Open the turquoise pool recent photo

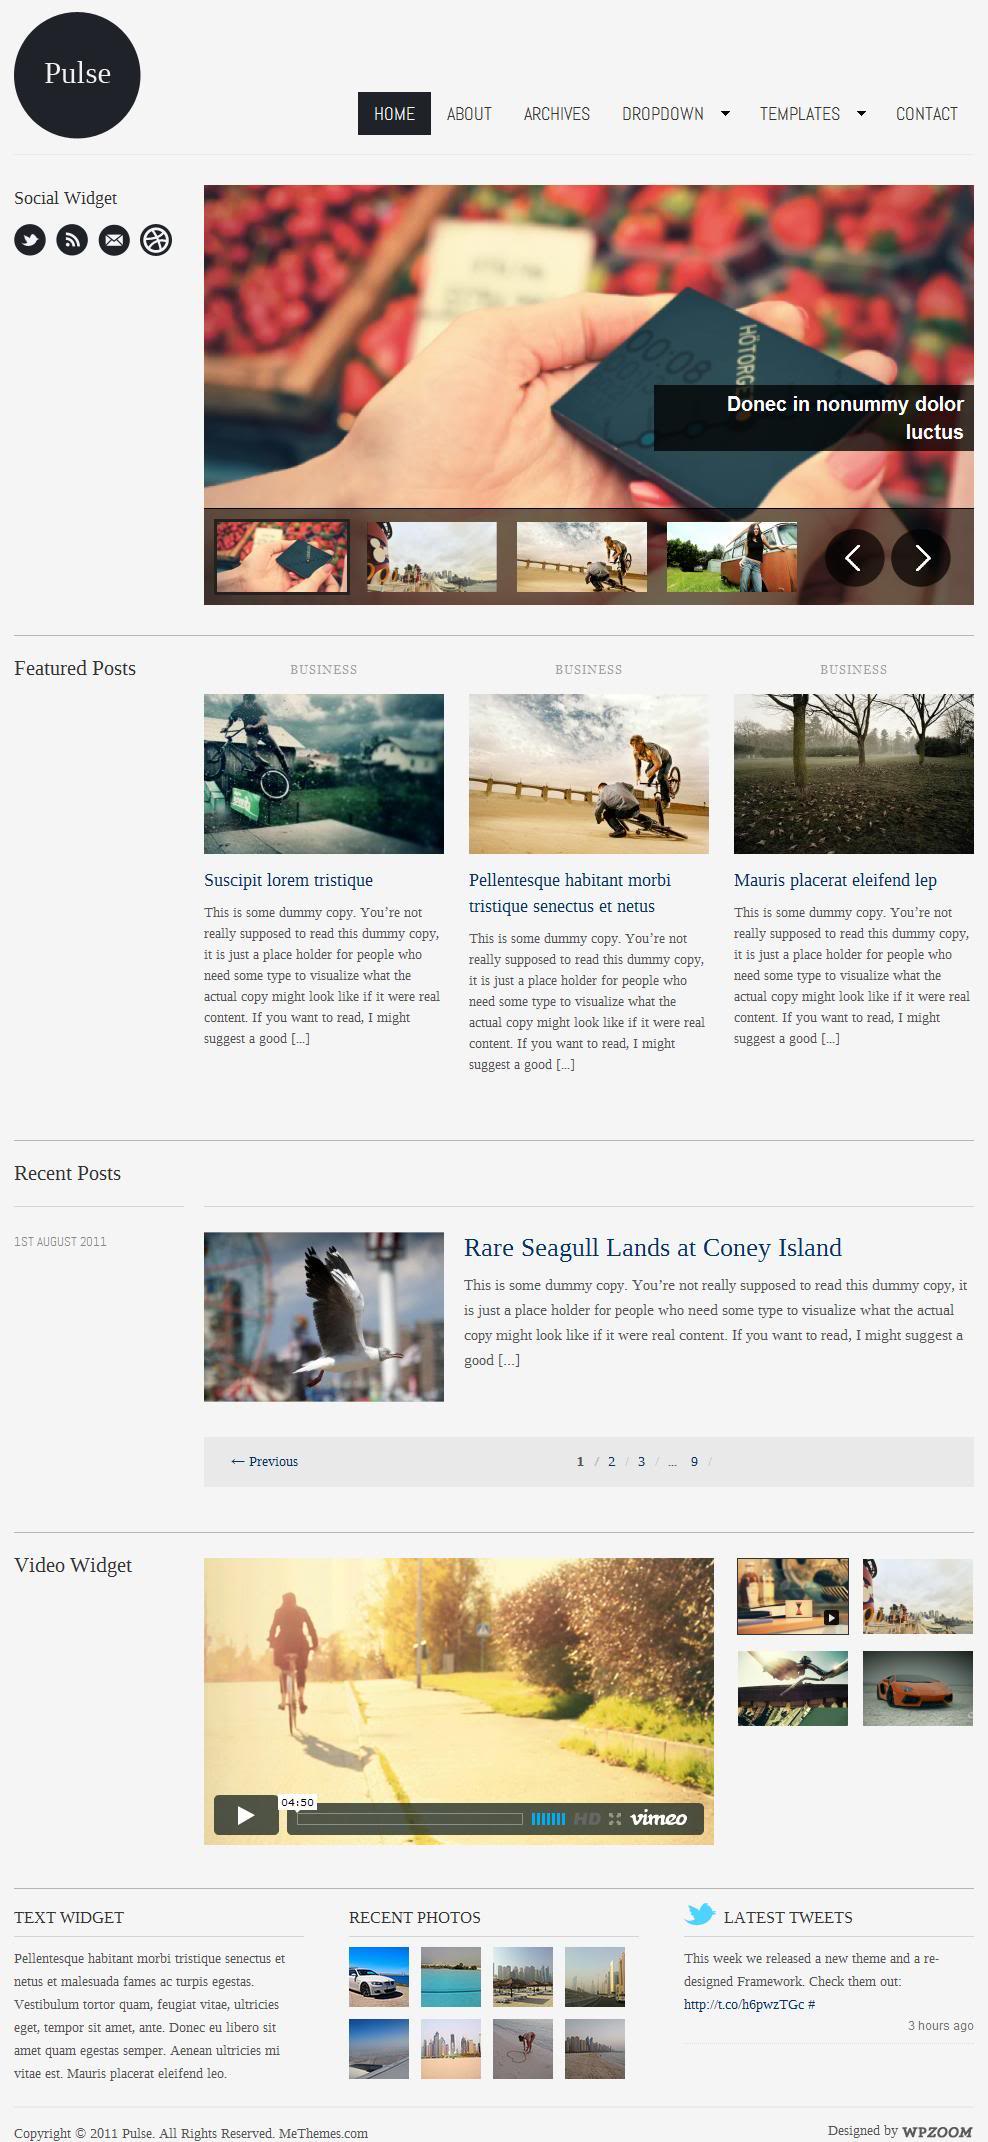click(x=451, y=1977)
